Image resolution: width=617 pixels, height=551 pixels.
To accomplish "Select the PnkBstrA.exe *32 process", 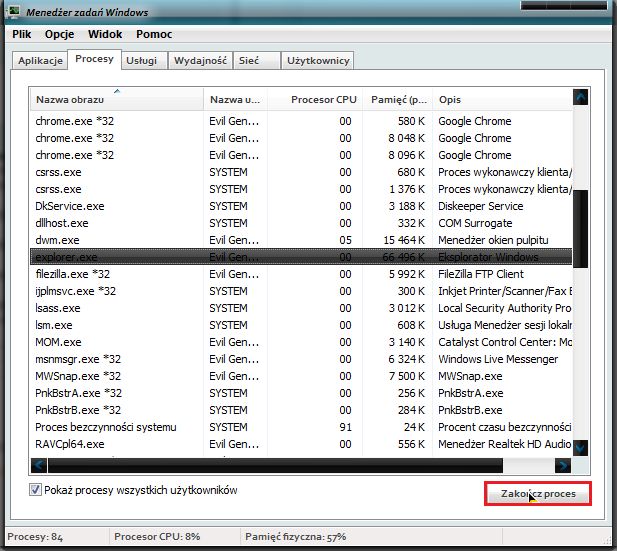I will [301, 393].
